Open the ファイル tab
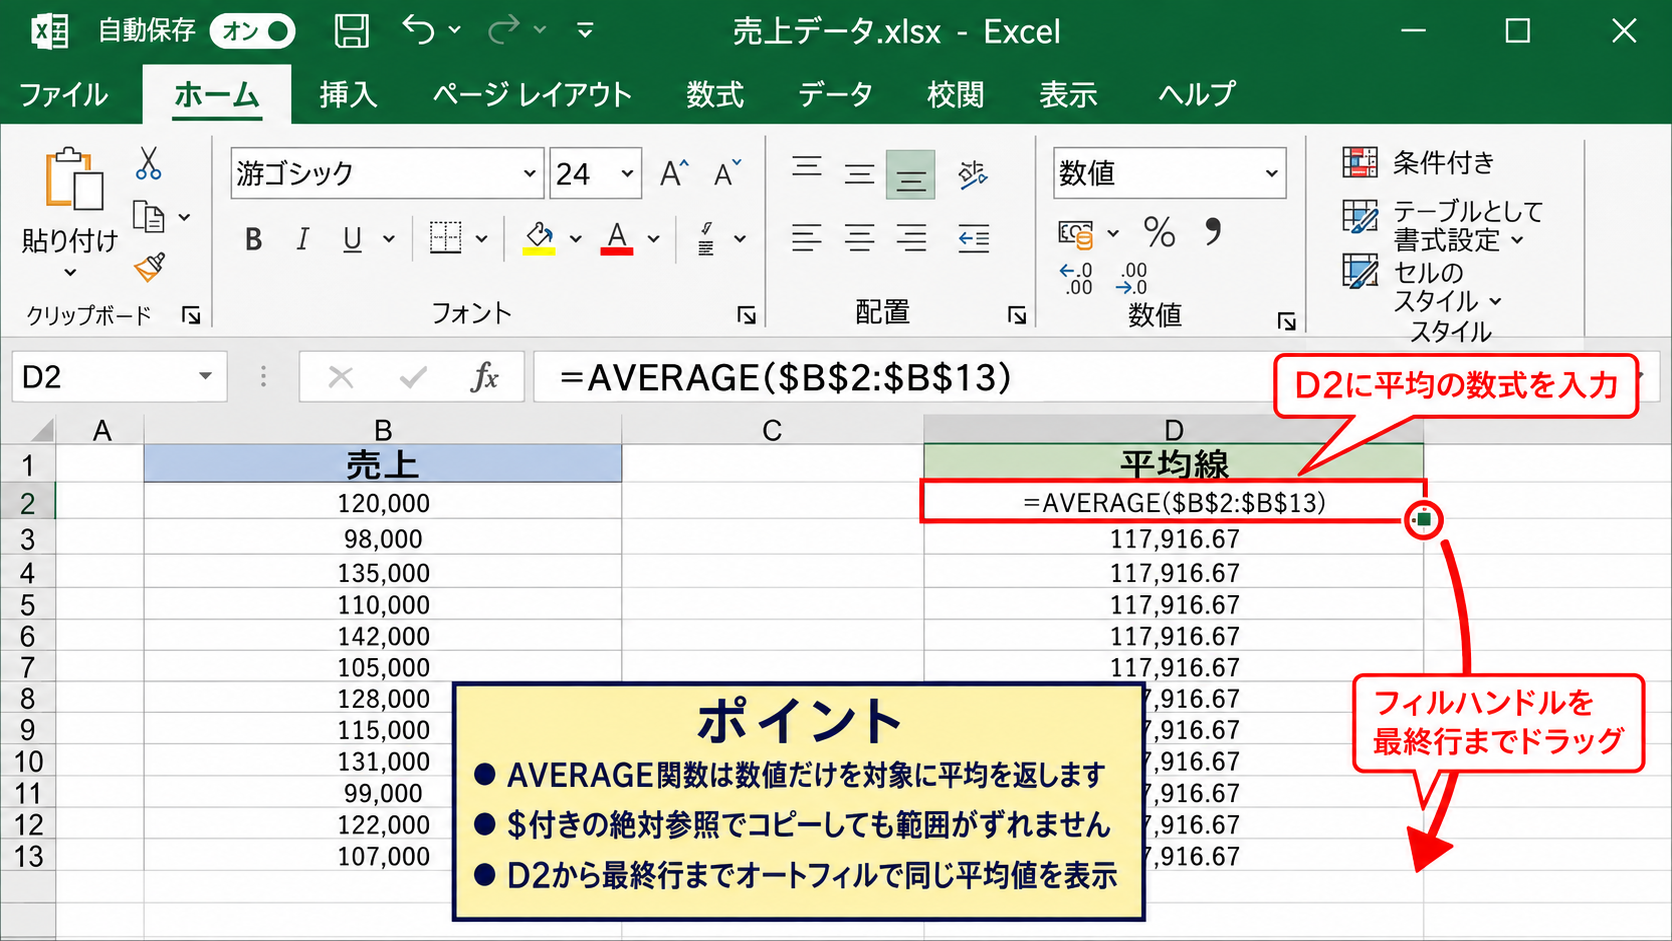Image resolution: width=1672 pixels, height=941 pixels. [x=64, y=95]
